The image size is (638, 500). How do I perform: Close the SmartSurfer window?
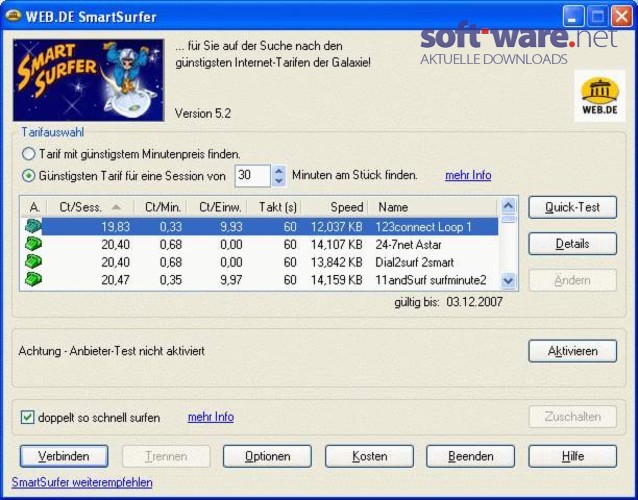[x=622, y=16]
